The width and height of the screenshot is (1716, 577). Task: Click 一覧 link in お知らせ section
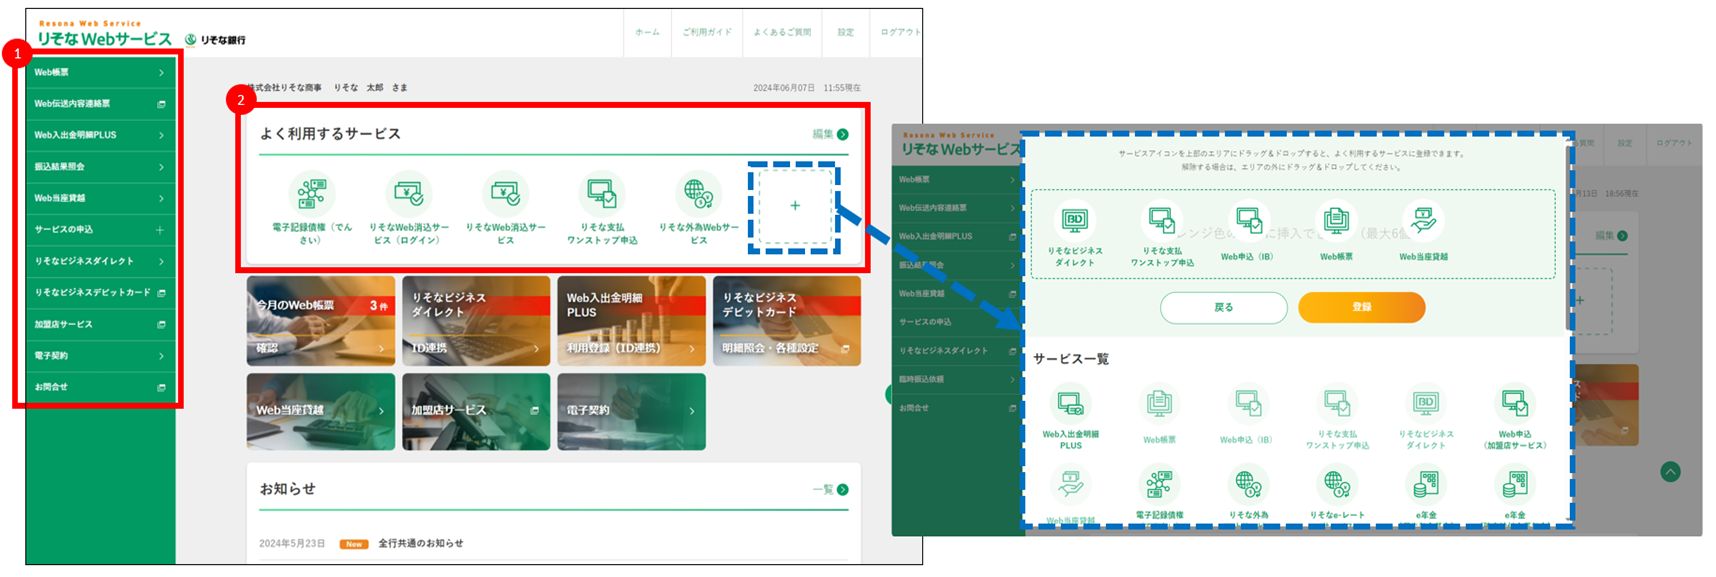pyautogui.click(x=830, y=490)
